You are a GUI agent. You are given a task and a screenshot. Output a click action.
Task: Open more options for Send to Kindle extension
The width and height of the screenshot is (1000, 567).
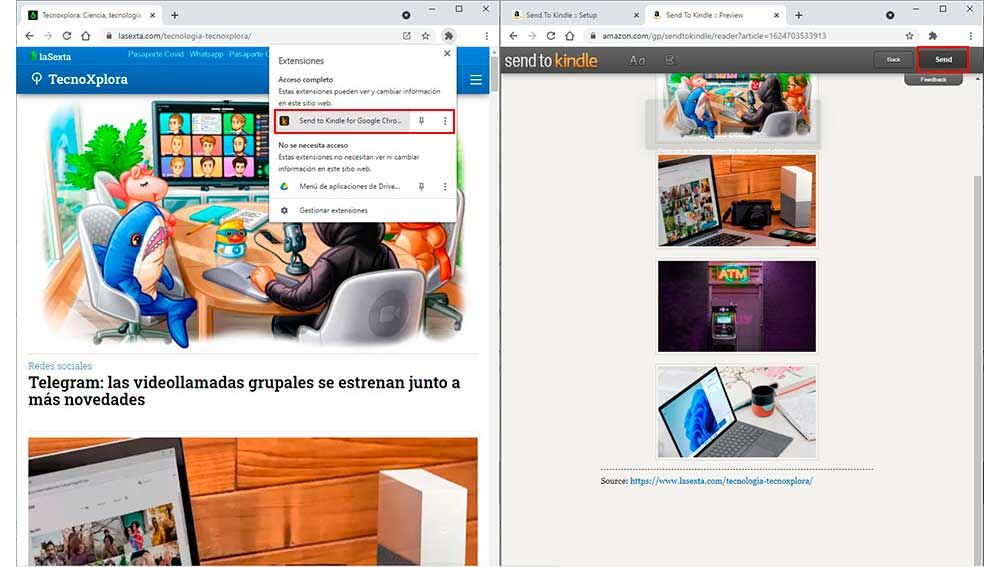(445, 121)
